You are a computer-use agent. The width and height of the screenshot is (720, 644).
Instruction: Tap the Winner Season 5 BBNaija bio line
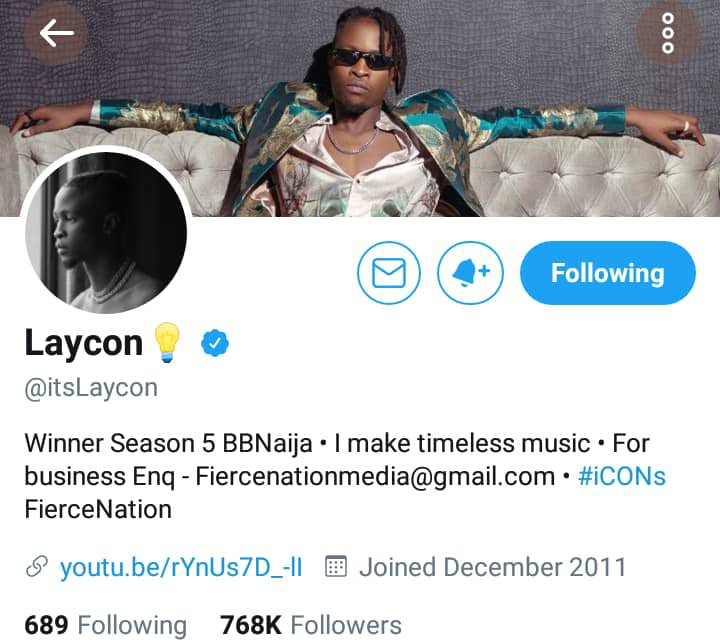169,443
